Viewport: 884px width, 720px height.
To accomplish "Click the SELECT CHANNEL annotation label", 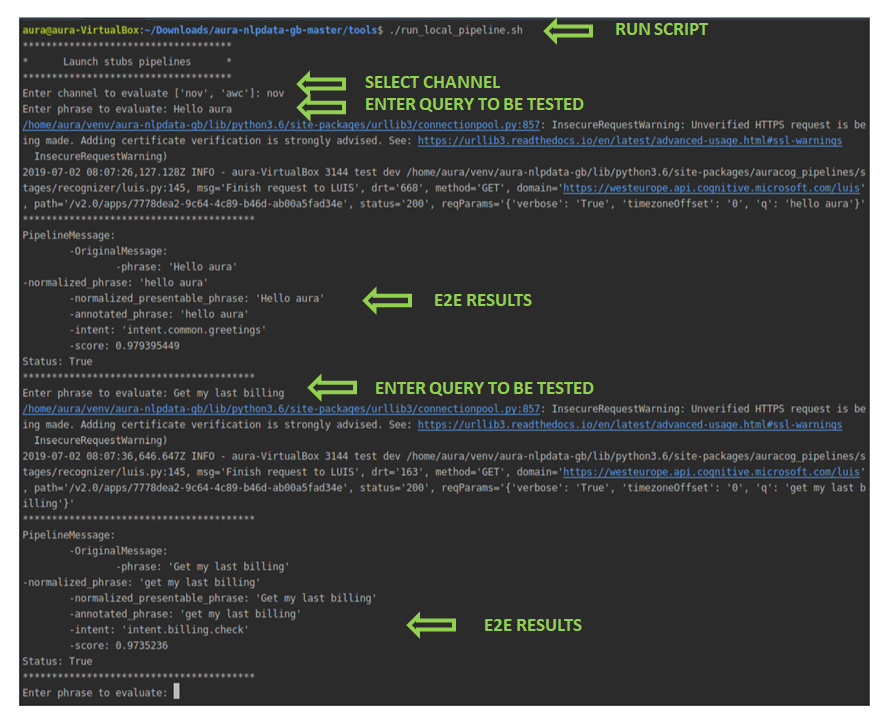I will (x=432, y=82).
